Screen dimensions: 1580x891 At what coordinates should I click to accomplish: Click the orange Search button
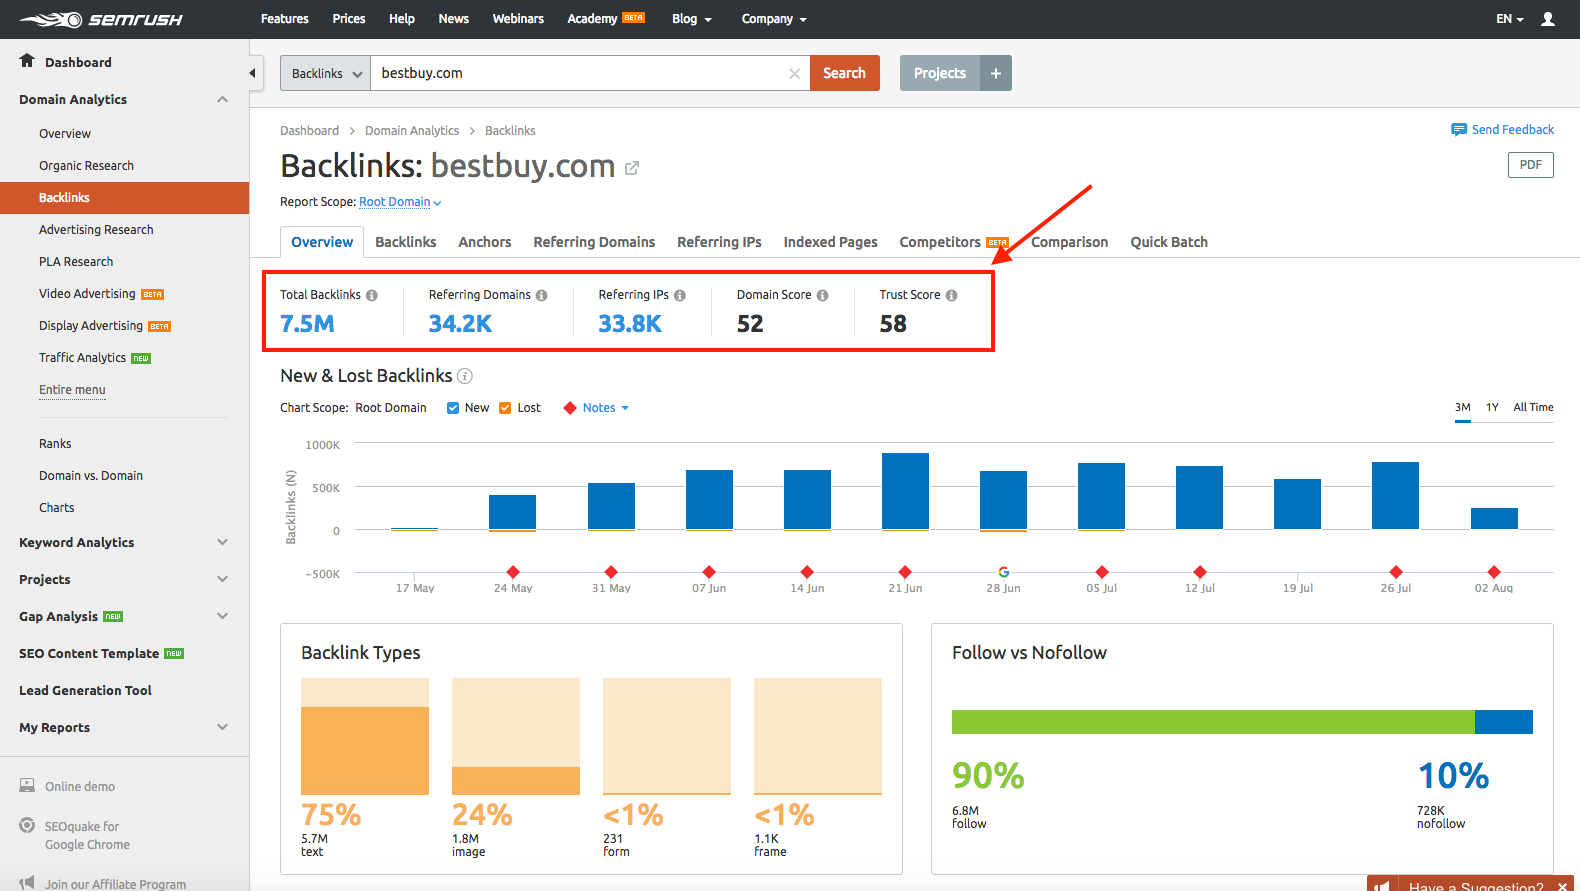[x=845, y=73]
